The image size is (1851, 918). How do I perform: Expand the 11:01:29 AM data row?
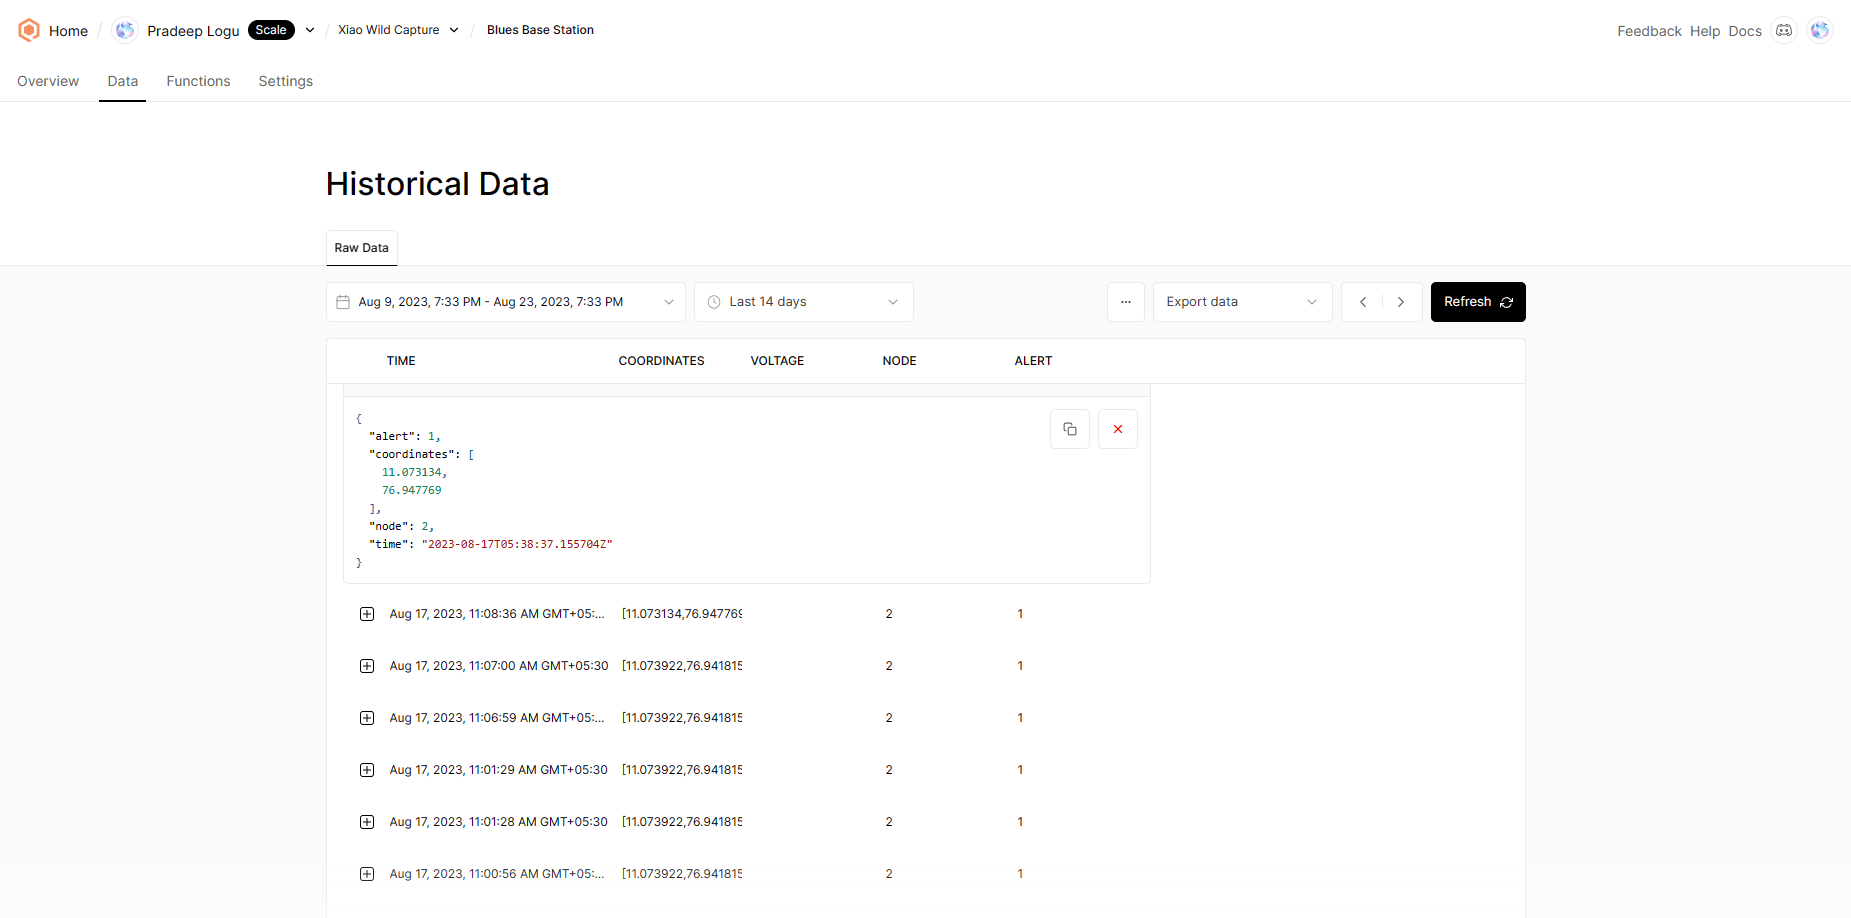pyautogui.click(x=367, y=770)
